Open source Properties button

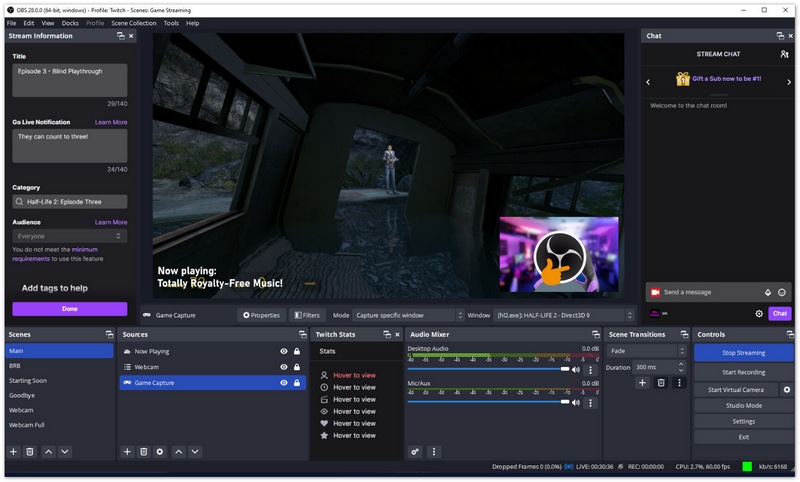pyautogui.click(x=261, y=316)
